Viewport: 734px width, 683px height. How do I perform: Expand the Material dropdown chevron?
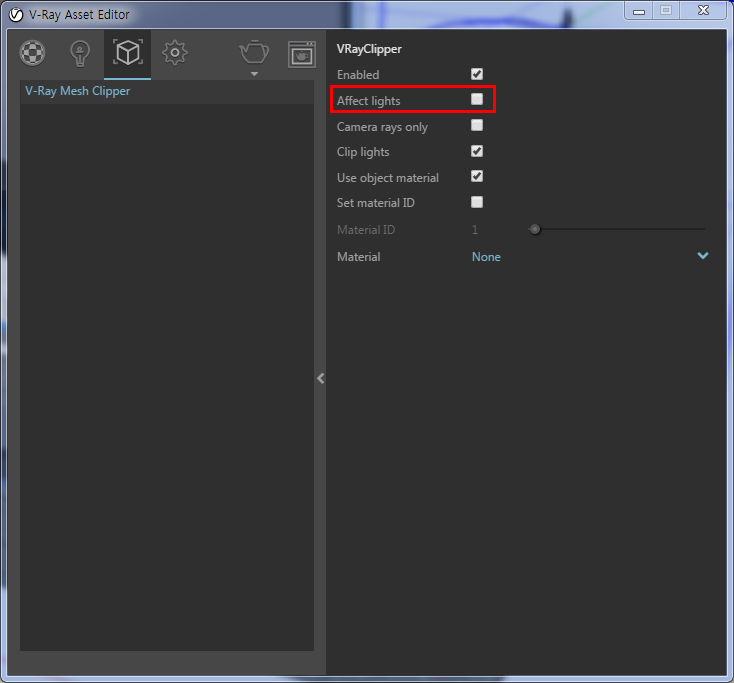coord(703,256)
